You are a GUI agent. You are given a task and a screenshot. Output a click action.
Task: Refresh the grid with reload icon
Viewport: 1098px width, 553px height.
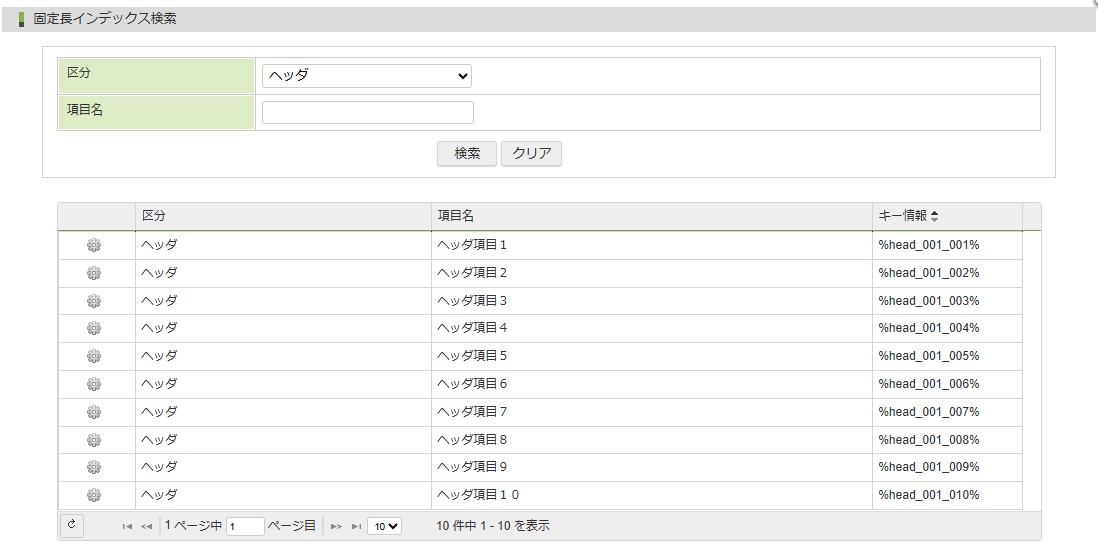pyautogui.click(x=71, y=525)
